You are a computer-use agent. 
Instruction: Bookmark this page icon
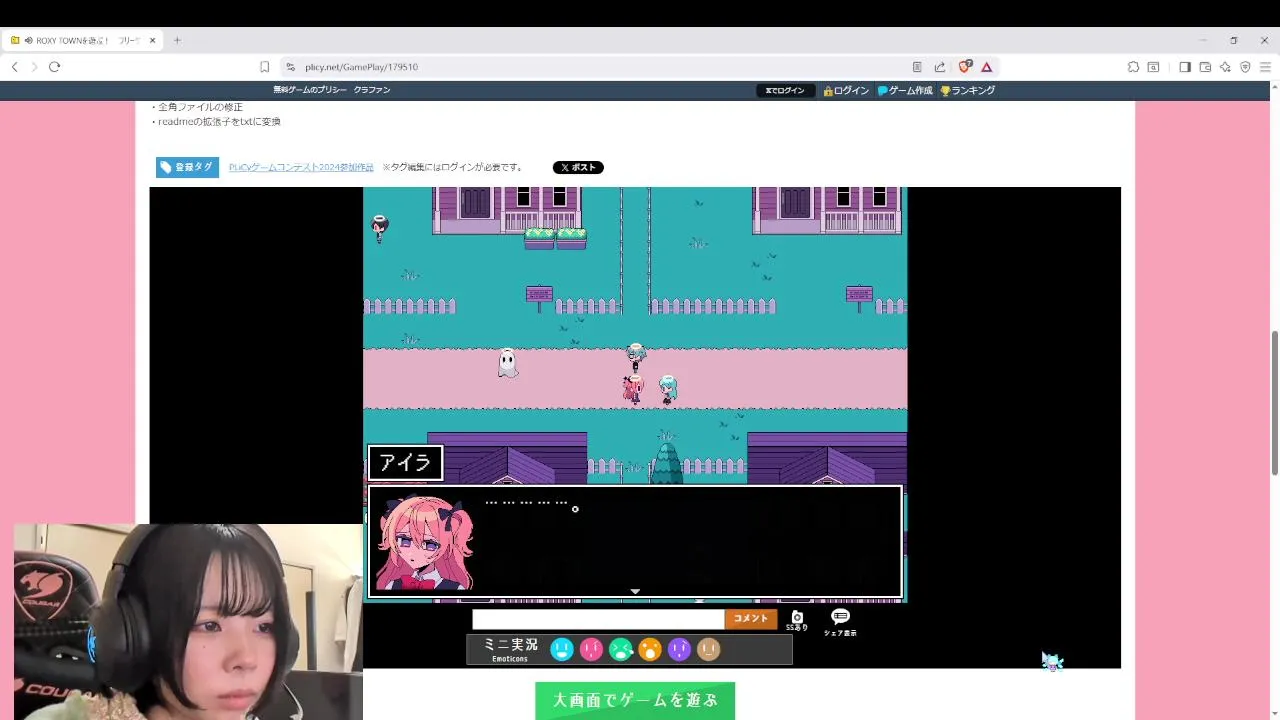click(264, 67)
